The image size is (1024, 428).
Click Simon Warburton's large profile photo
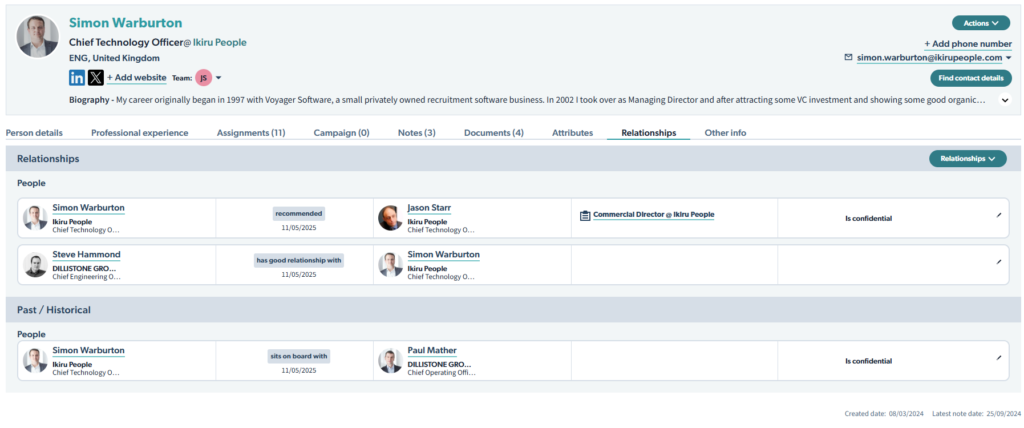coord(37,37)
